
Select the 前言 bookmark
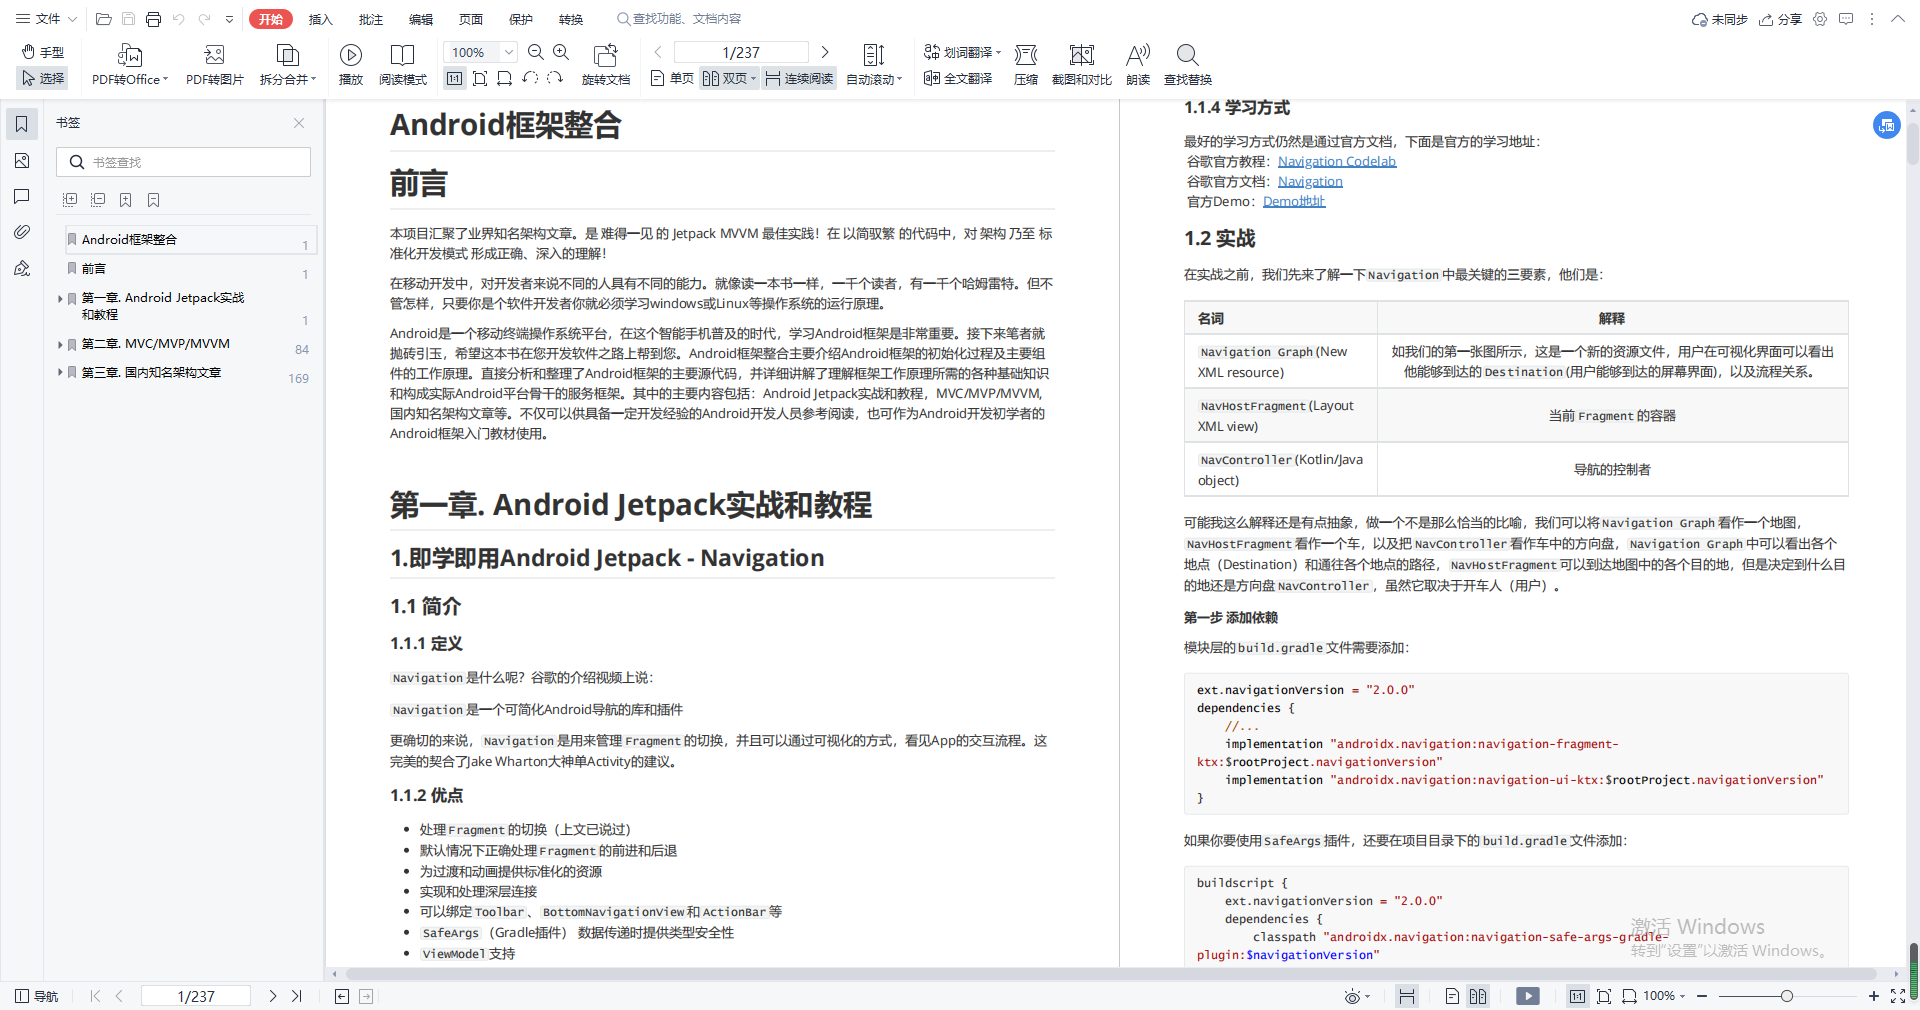coord(93,268)
